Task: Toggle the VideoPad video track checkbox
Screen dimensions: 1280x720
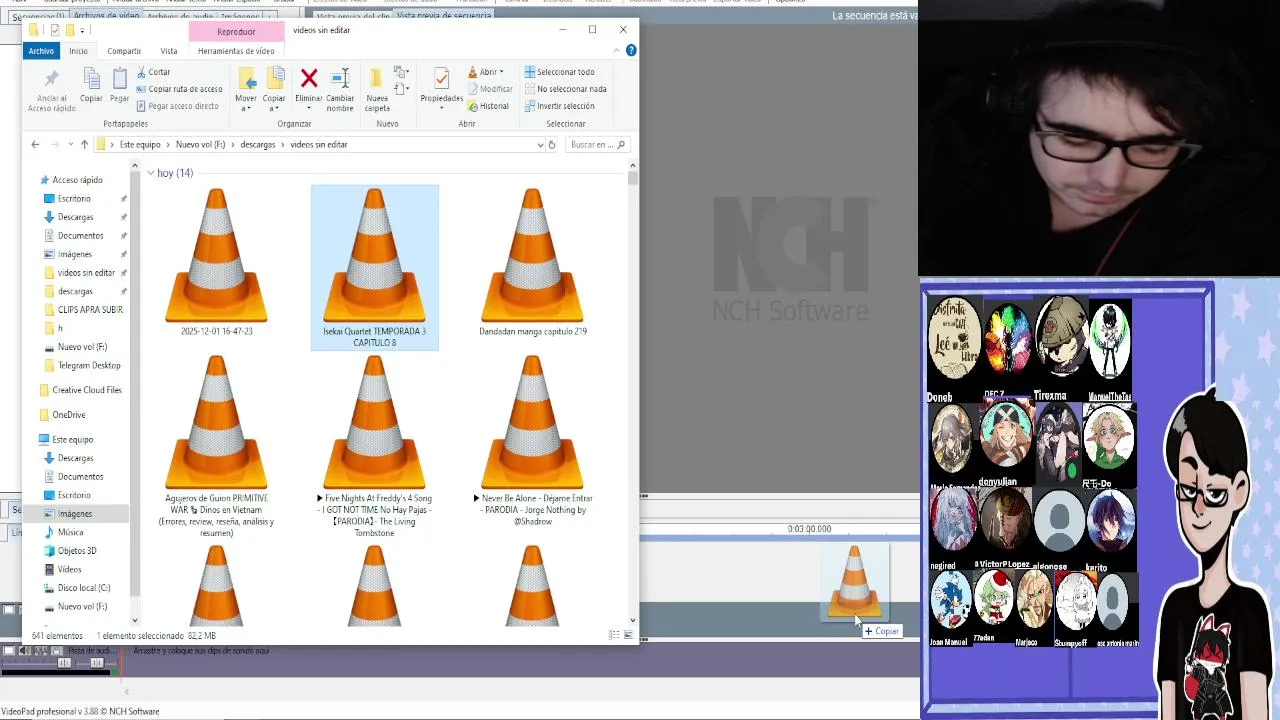Action: click(x=9, y=609)
